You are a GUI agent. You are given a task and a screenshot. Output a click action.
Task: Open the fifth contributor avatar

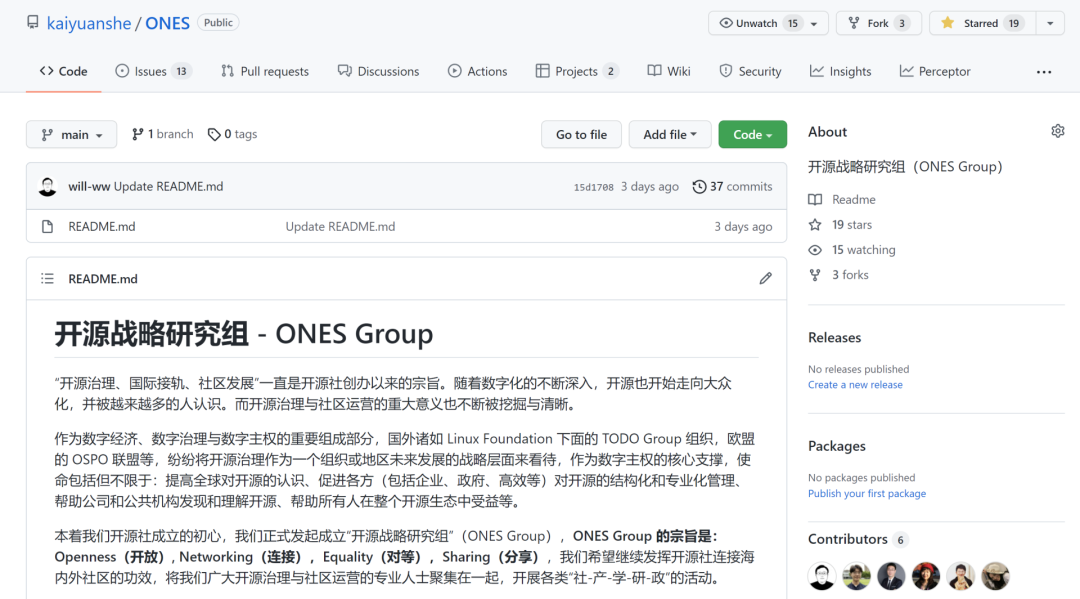pos(961,576)
